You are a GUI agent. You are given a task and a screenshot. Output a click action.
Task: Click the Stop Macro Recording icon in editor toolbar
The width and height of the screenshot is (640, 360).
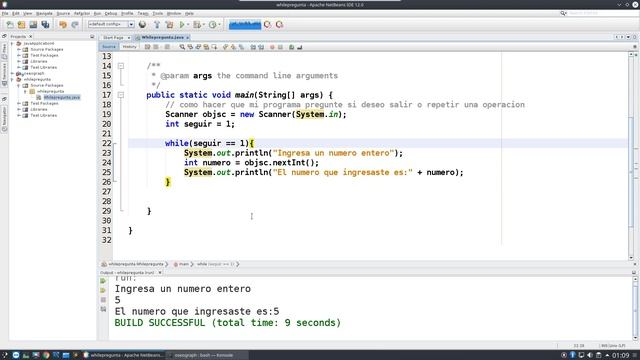(x=280, y=47)
